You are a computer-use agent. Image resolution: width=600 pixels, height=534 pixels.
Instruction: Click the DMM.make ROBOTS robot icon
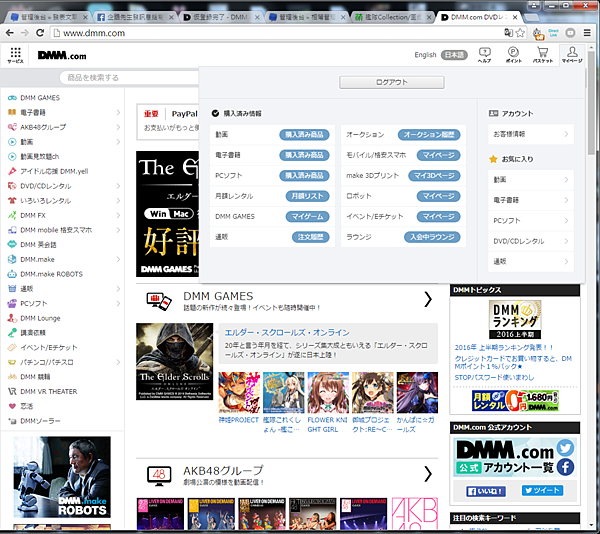(x=12, y=274)
